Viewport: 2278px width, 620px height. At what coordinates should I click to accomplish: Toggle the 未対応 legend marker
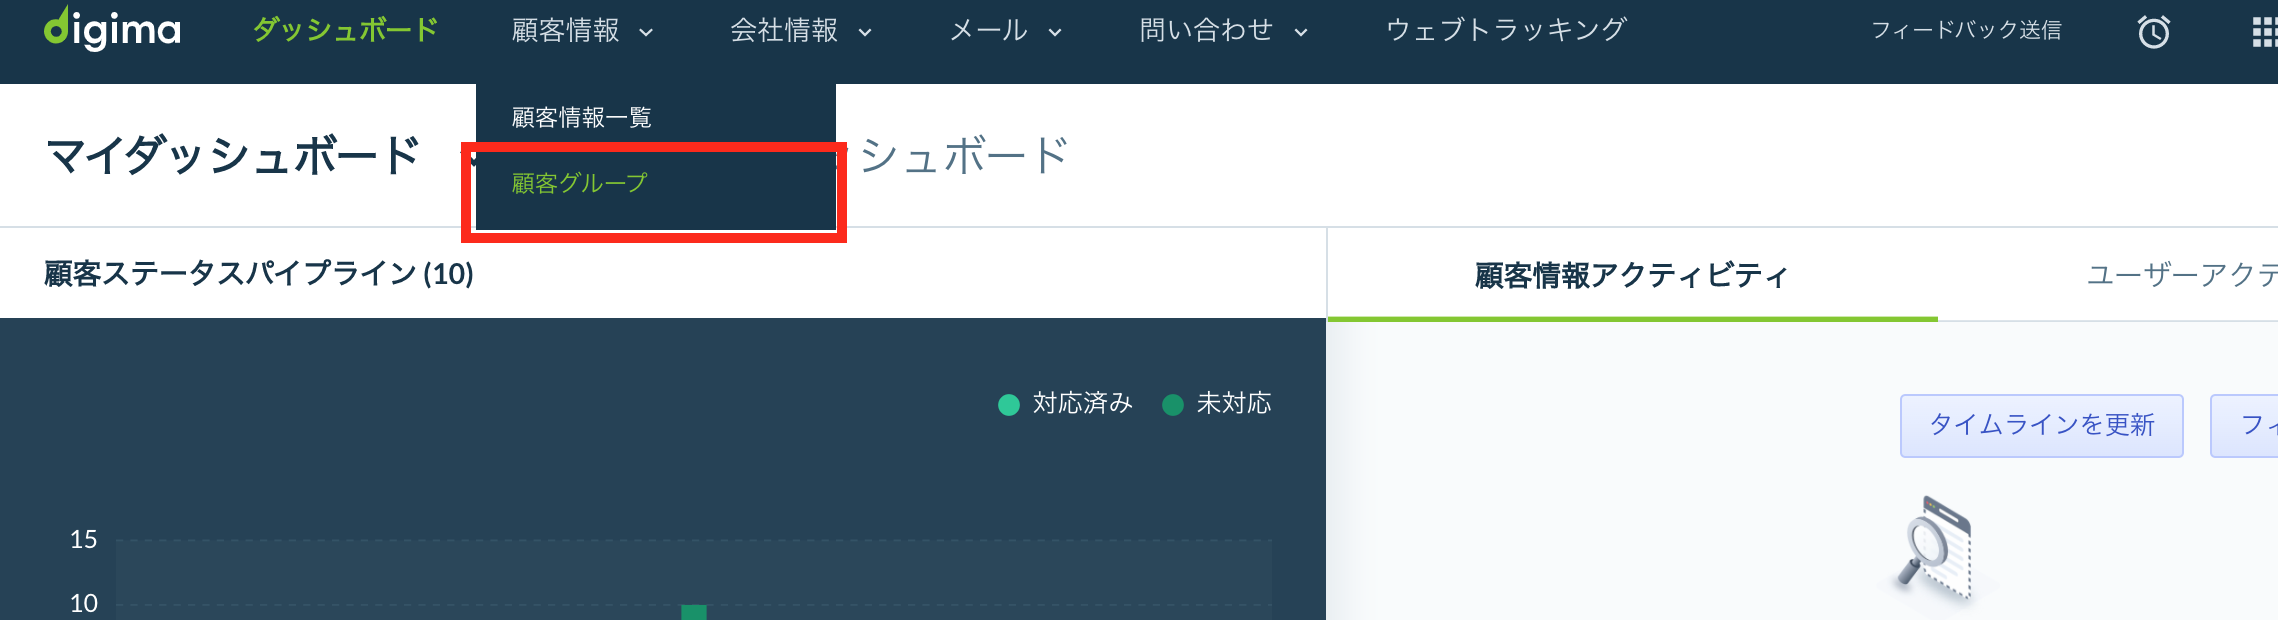(1173, 404)
